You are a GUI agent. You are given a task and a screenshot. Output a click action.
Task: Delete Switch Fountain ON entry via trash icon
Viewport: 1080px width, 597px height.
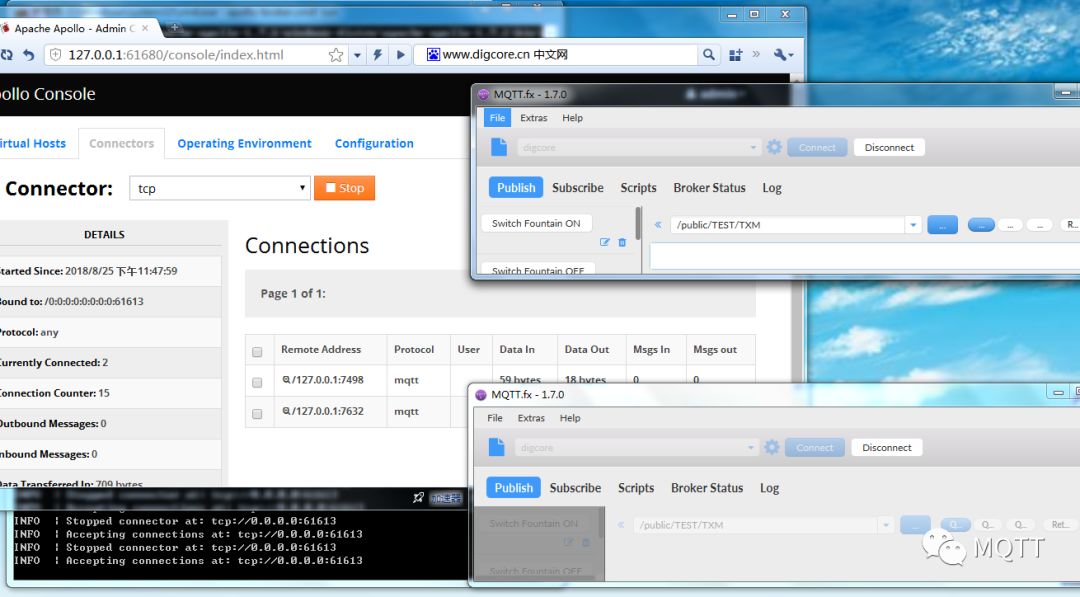pos(622,242)
